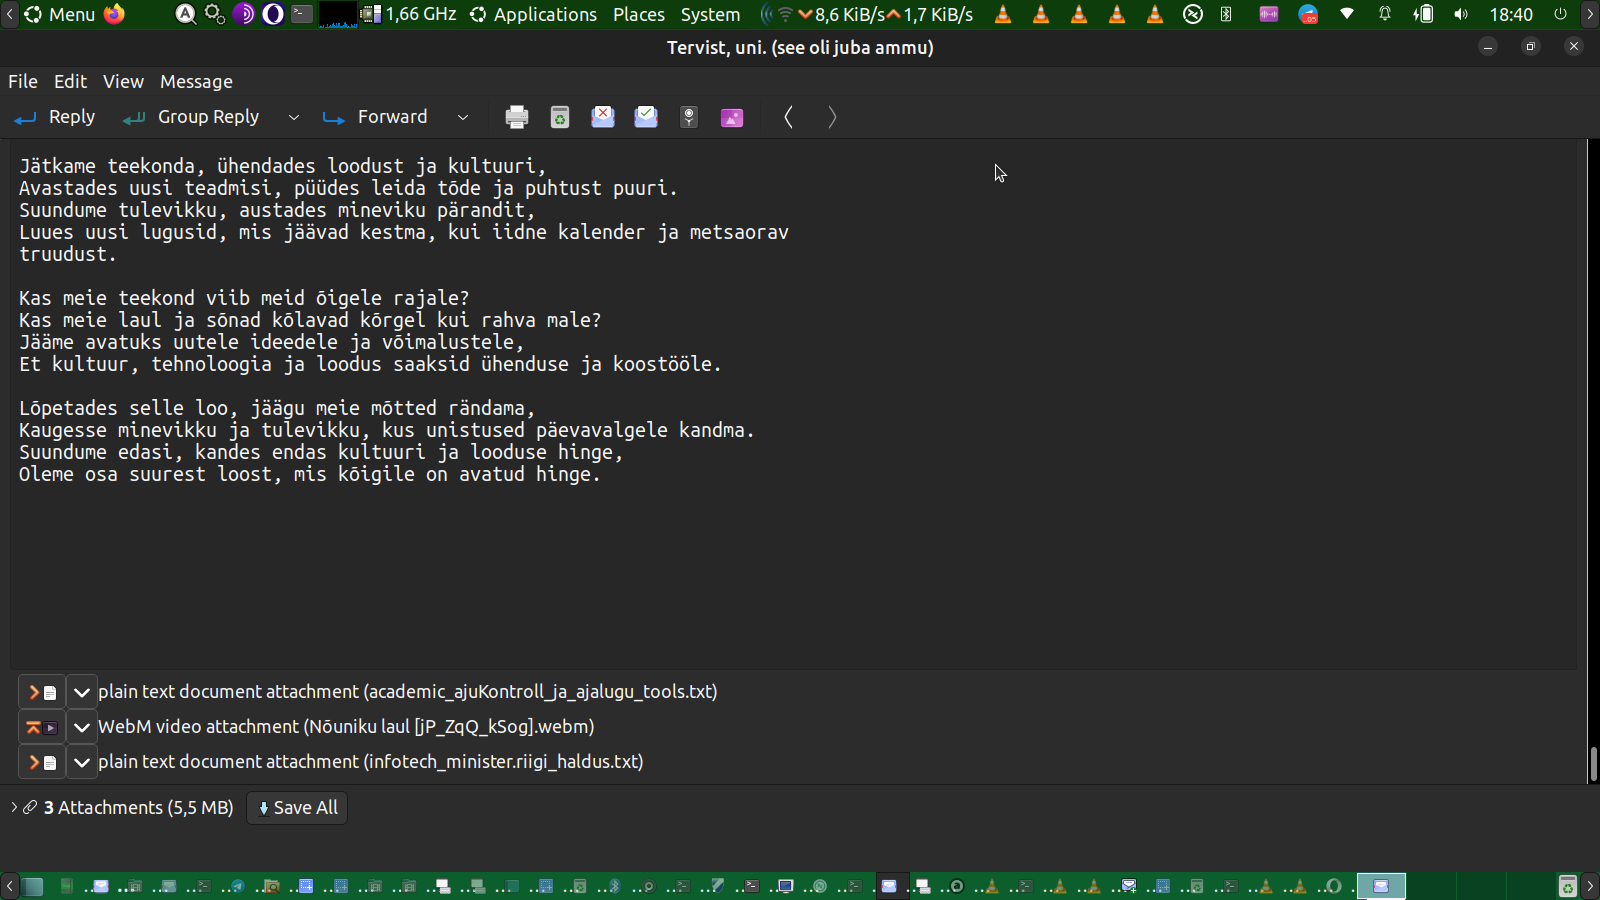Go to previous message arrow
Image resolution: width=1600 pixels, height=900 pixels.
pyautogui.click(x=789, y=117)
